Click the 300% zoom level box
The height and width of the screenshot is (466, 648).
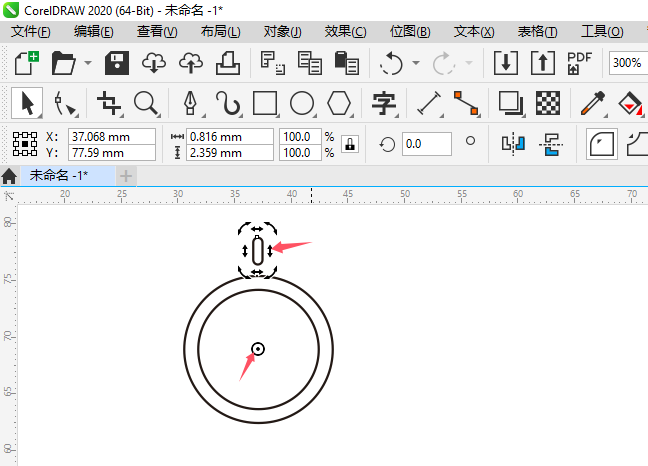click(x=627, y=63)
